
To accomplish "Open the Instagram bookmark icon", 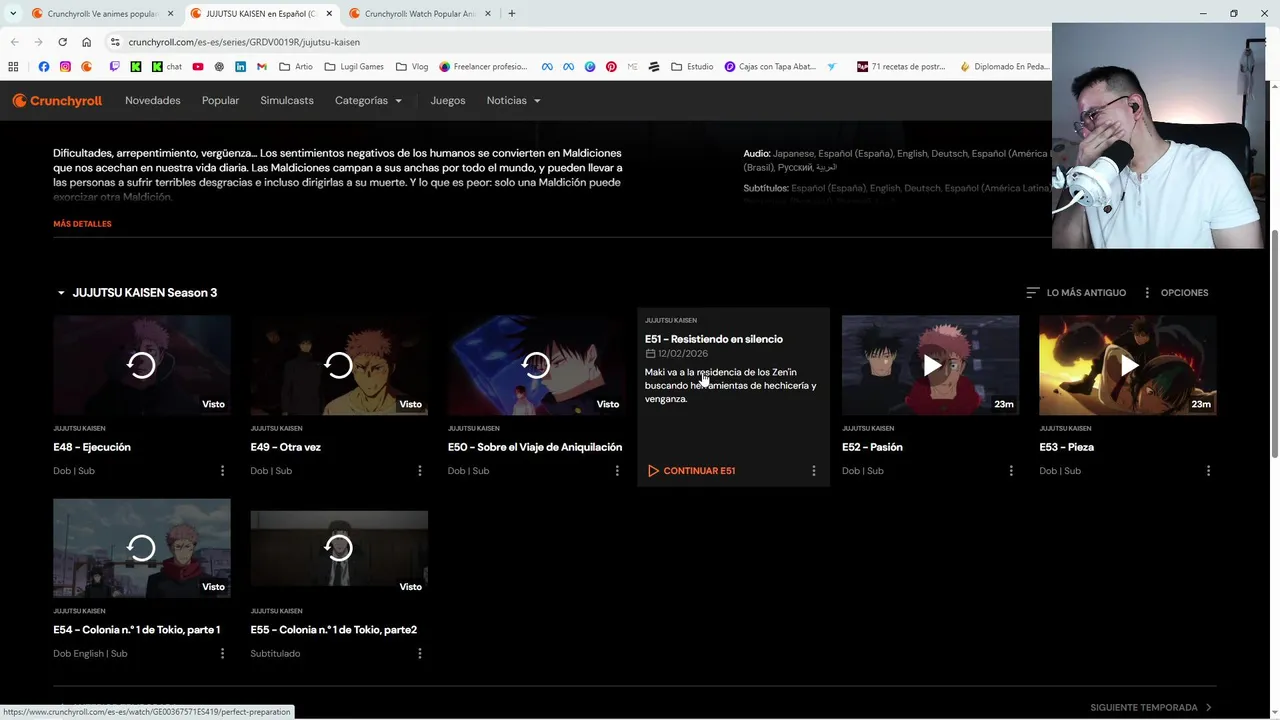I will tap(65, 67).
